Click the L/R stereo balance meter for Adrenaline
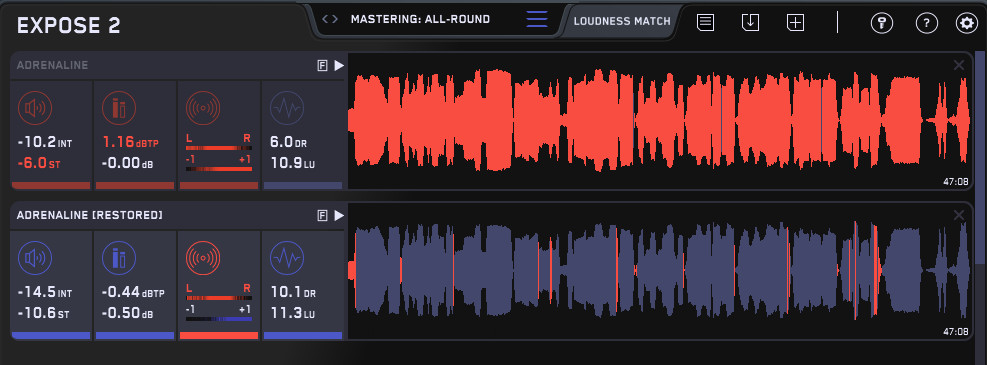Image resolution: width=987 pixels, height=365 pixels. click(x=218, y=143)
